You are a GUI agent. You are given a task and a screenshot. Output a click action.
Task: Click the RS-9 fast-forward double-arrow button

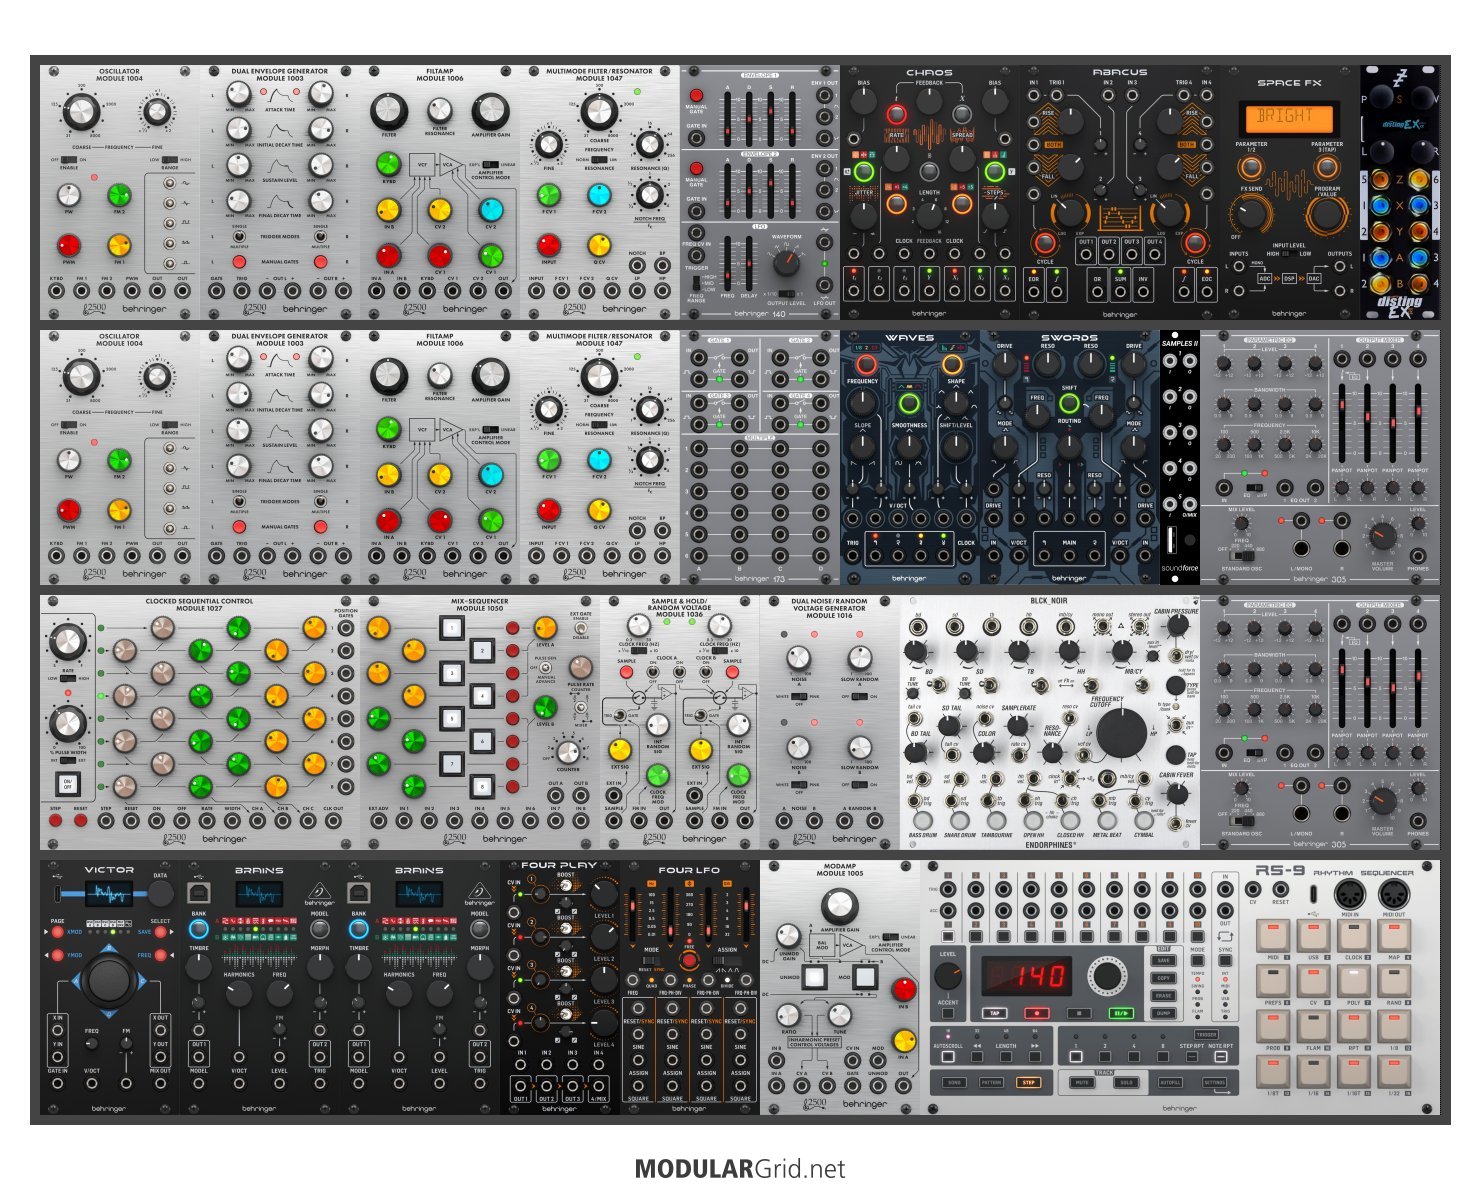1035,1056
